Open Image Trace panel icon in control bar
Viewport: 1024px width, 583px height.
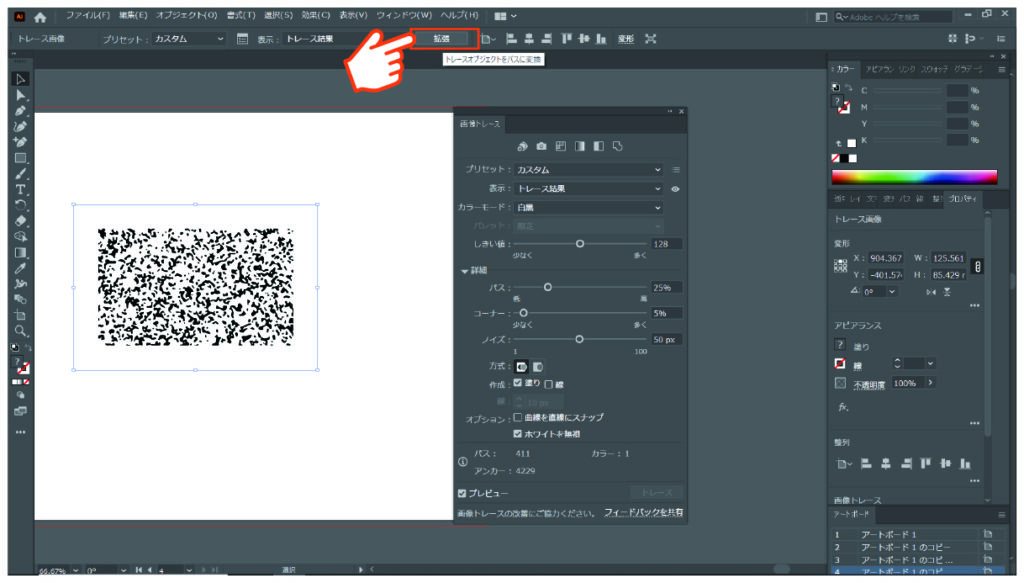[x=242, y=39]
